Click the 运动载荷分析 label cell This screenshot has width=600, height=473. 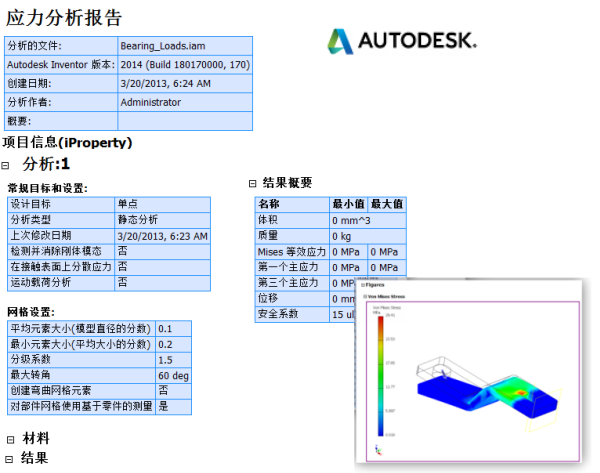pyautogui.click(x=61, y=282)
